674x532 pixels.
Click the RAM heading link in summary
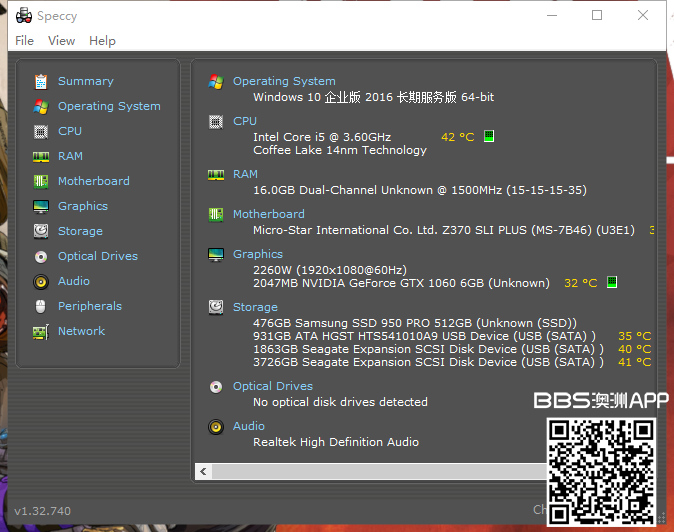coord(245,174)
